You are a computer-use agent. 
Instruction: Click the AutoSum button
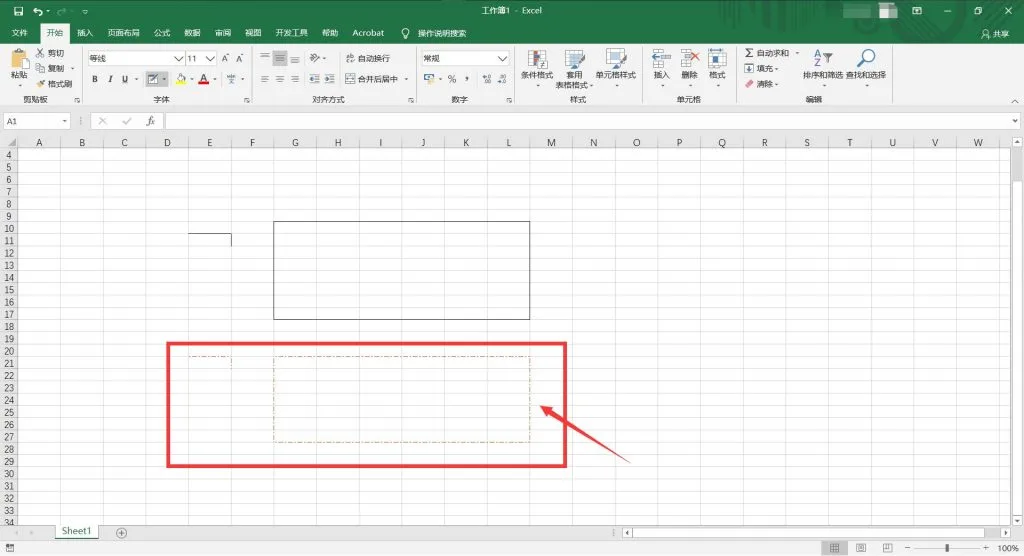click(x=767, y=53)
